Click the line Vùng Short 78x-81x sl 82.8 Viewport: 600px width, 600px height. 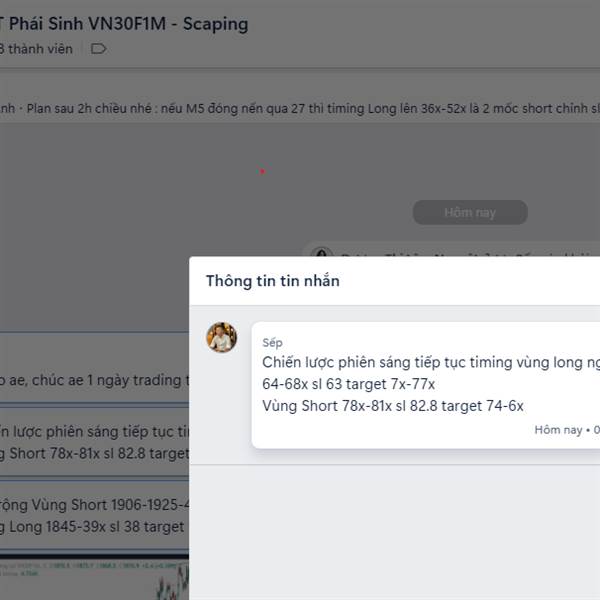click(x=393, y=406)
